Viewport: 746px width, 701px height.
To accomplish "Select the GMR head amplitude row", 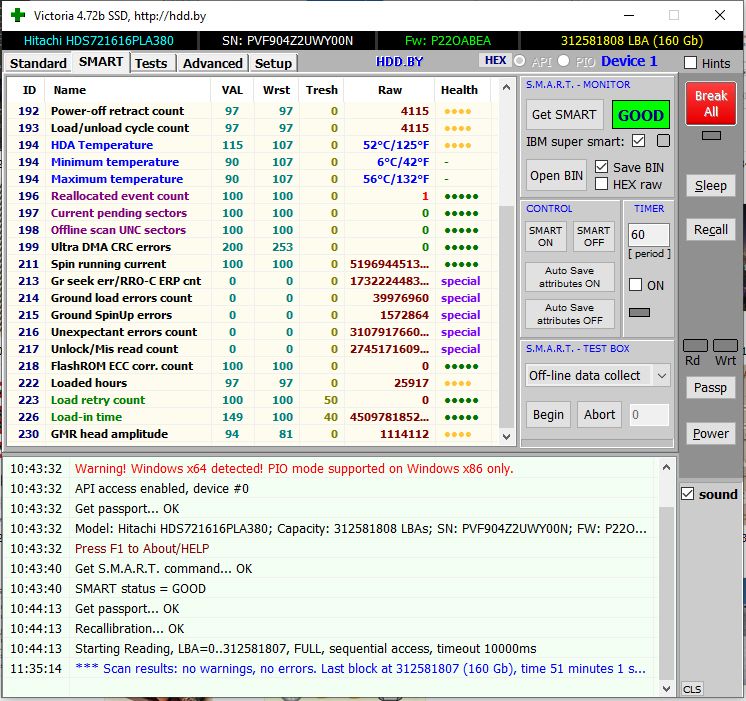I will 252,434.
